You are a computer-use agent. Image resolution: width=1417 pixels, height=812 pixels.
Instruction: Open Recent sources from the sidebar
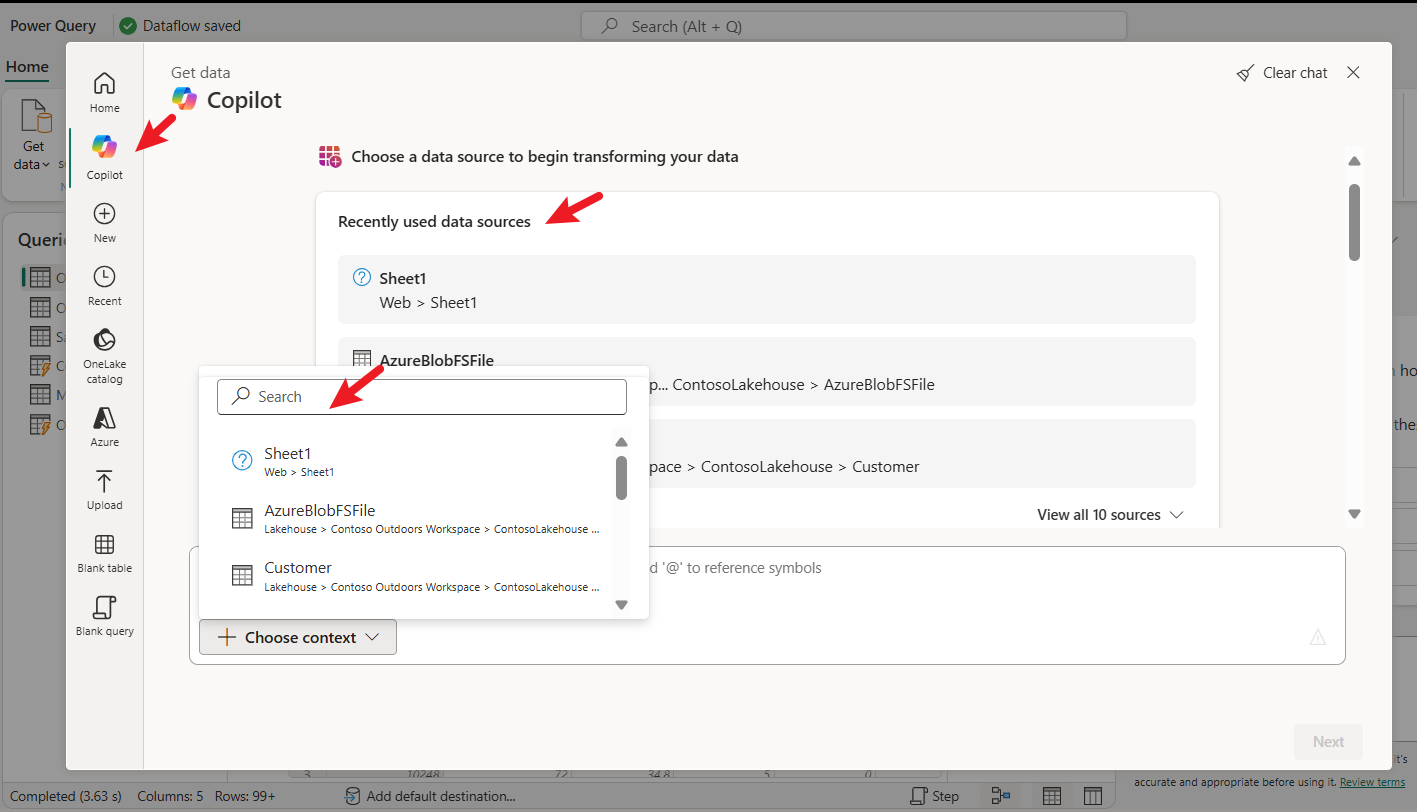tap(104, 283)
